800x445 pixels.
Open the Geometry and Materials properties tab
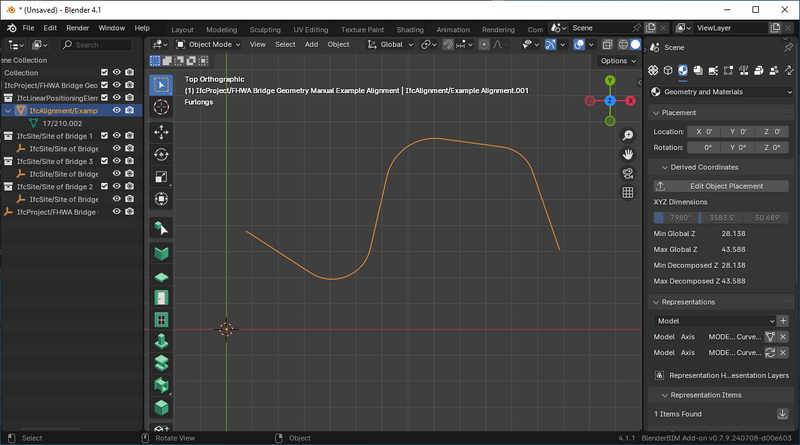tap(683, 70)
